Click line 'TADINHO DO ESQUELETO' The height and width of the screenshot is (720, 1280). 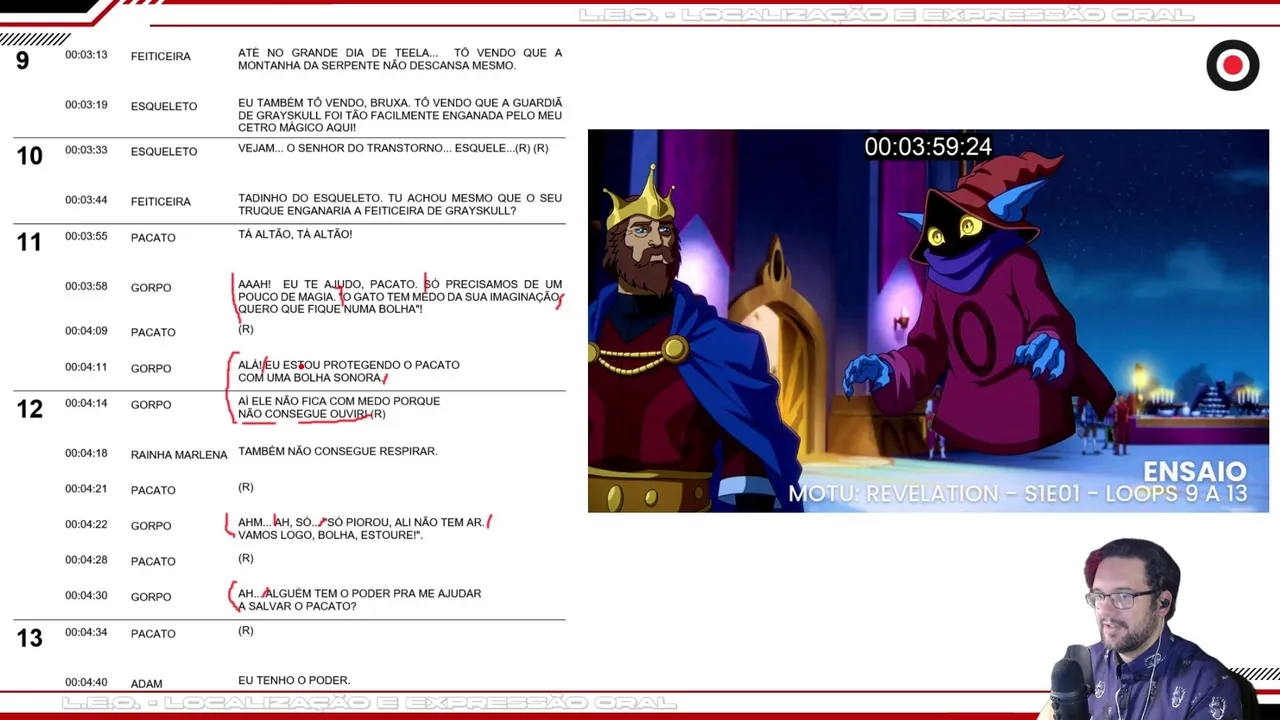400,204
